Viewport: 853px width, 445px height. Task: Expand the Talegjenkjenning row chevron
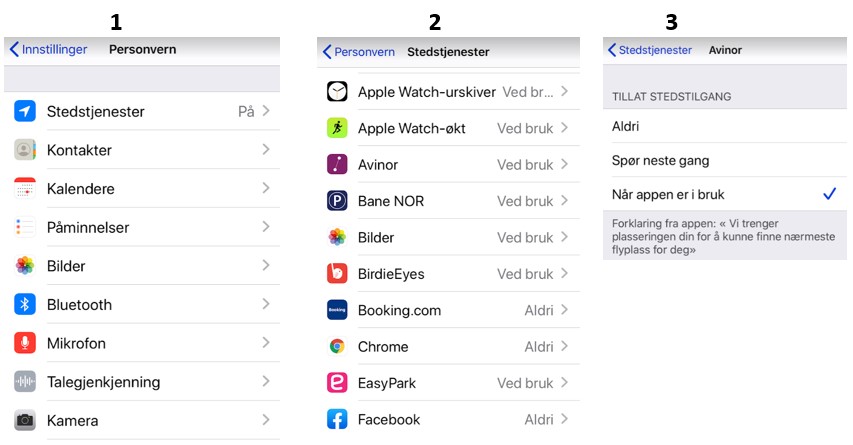click(x=266, y=381)
